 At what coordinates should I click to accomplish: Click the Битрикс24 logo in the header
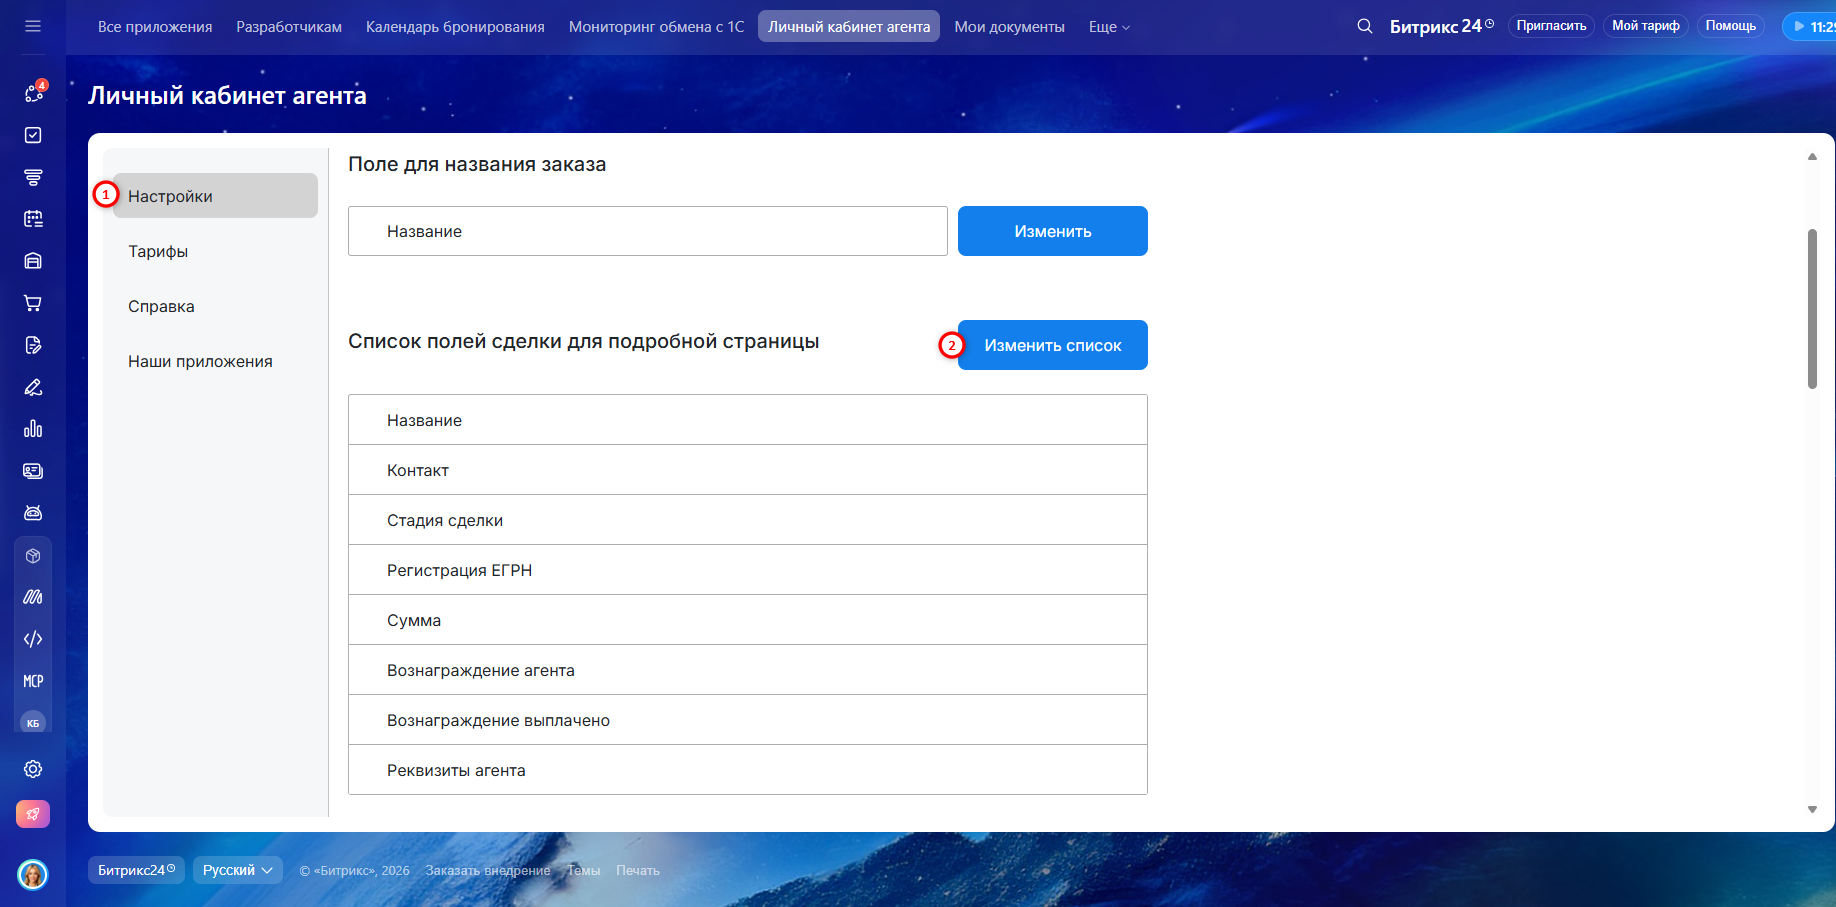[1441, 26]
